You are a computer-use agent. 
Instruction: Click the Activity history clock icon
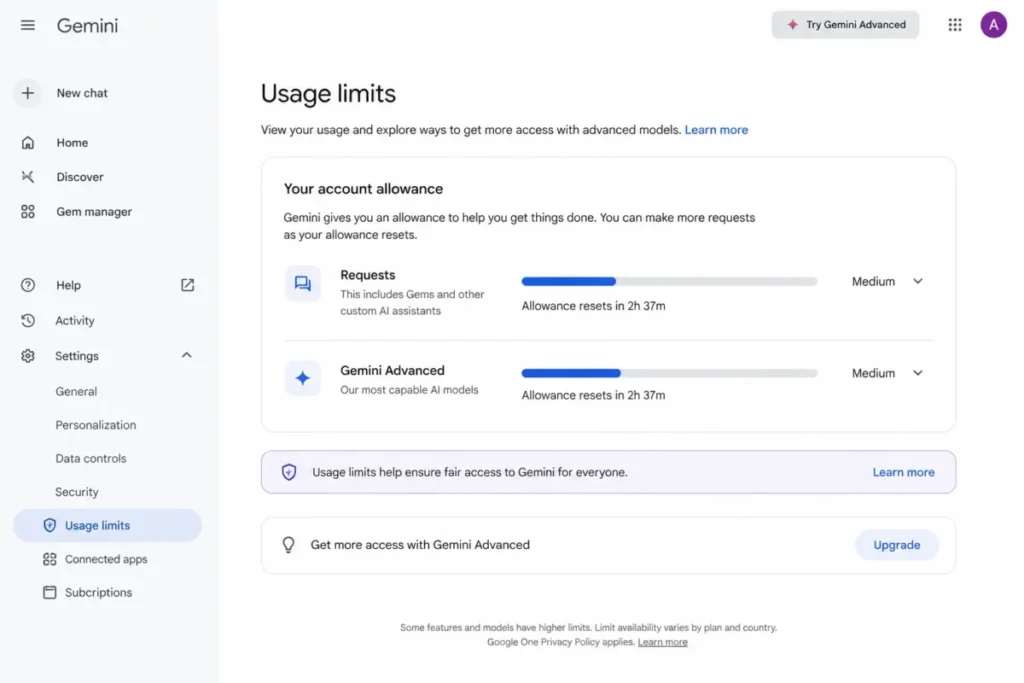tap(27, 321)
